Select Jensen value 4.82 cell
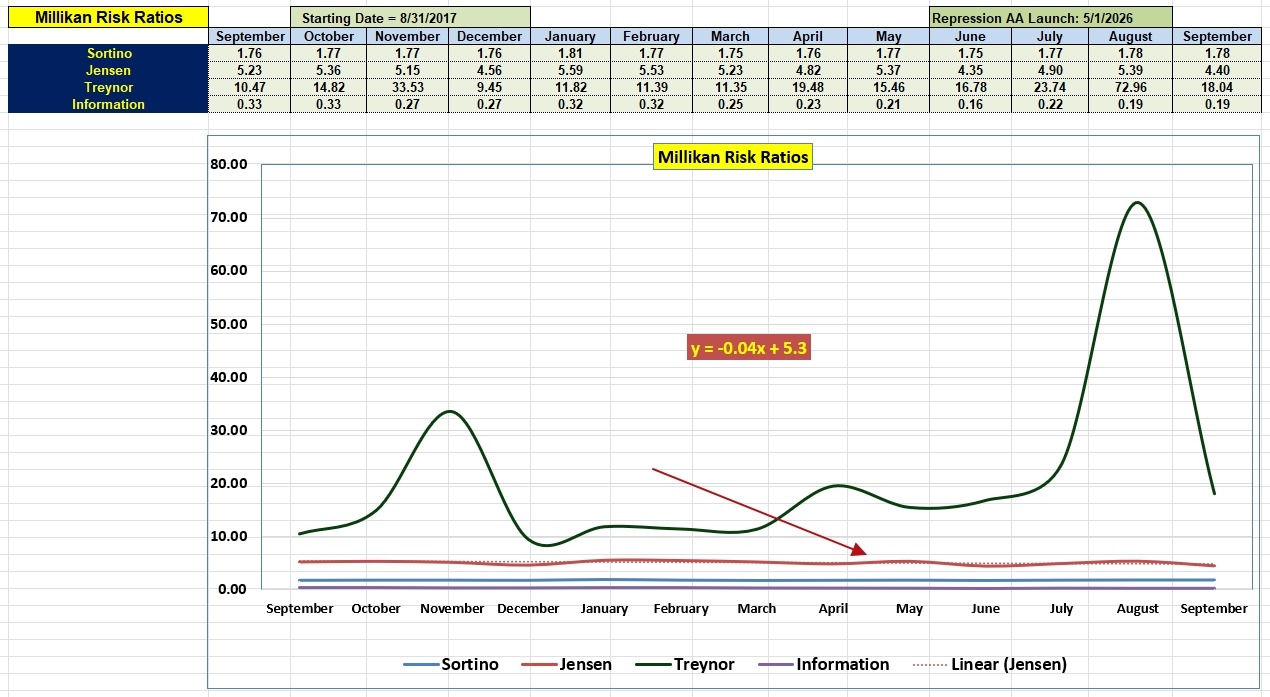The height and width of the screenshot is (697, 1270). [808, 70]
